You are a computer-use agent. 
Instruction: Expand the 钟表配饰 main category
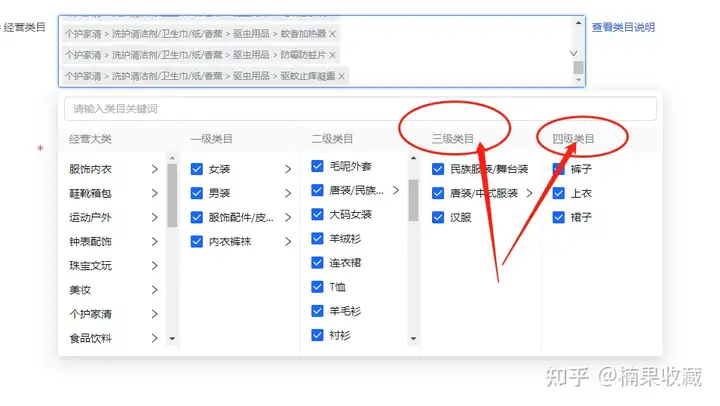pos(155,242)
